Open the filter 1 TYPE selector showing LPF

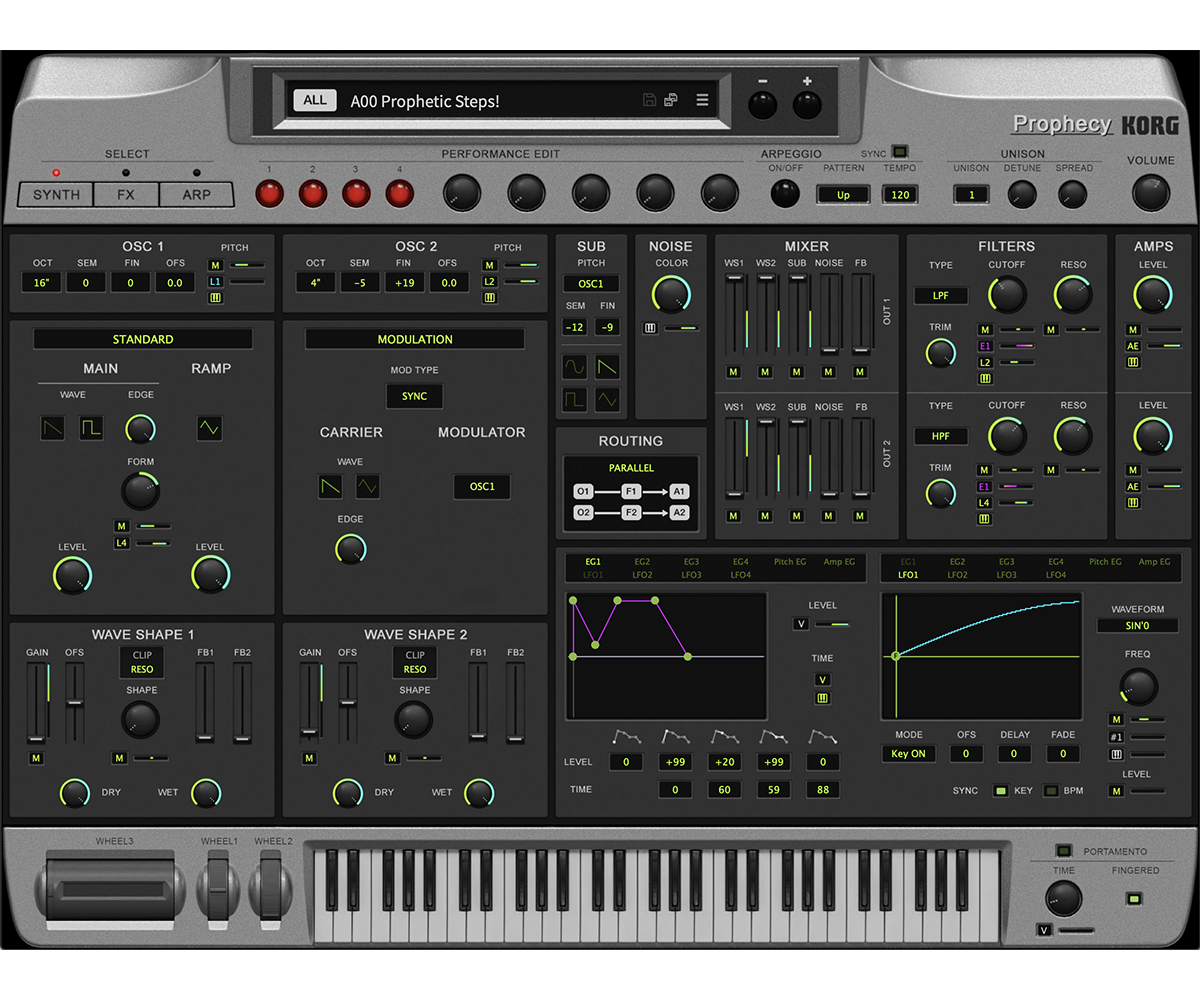(x=940, y=296)
